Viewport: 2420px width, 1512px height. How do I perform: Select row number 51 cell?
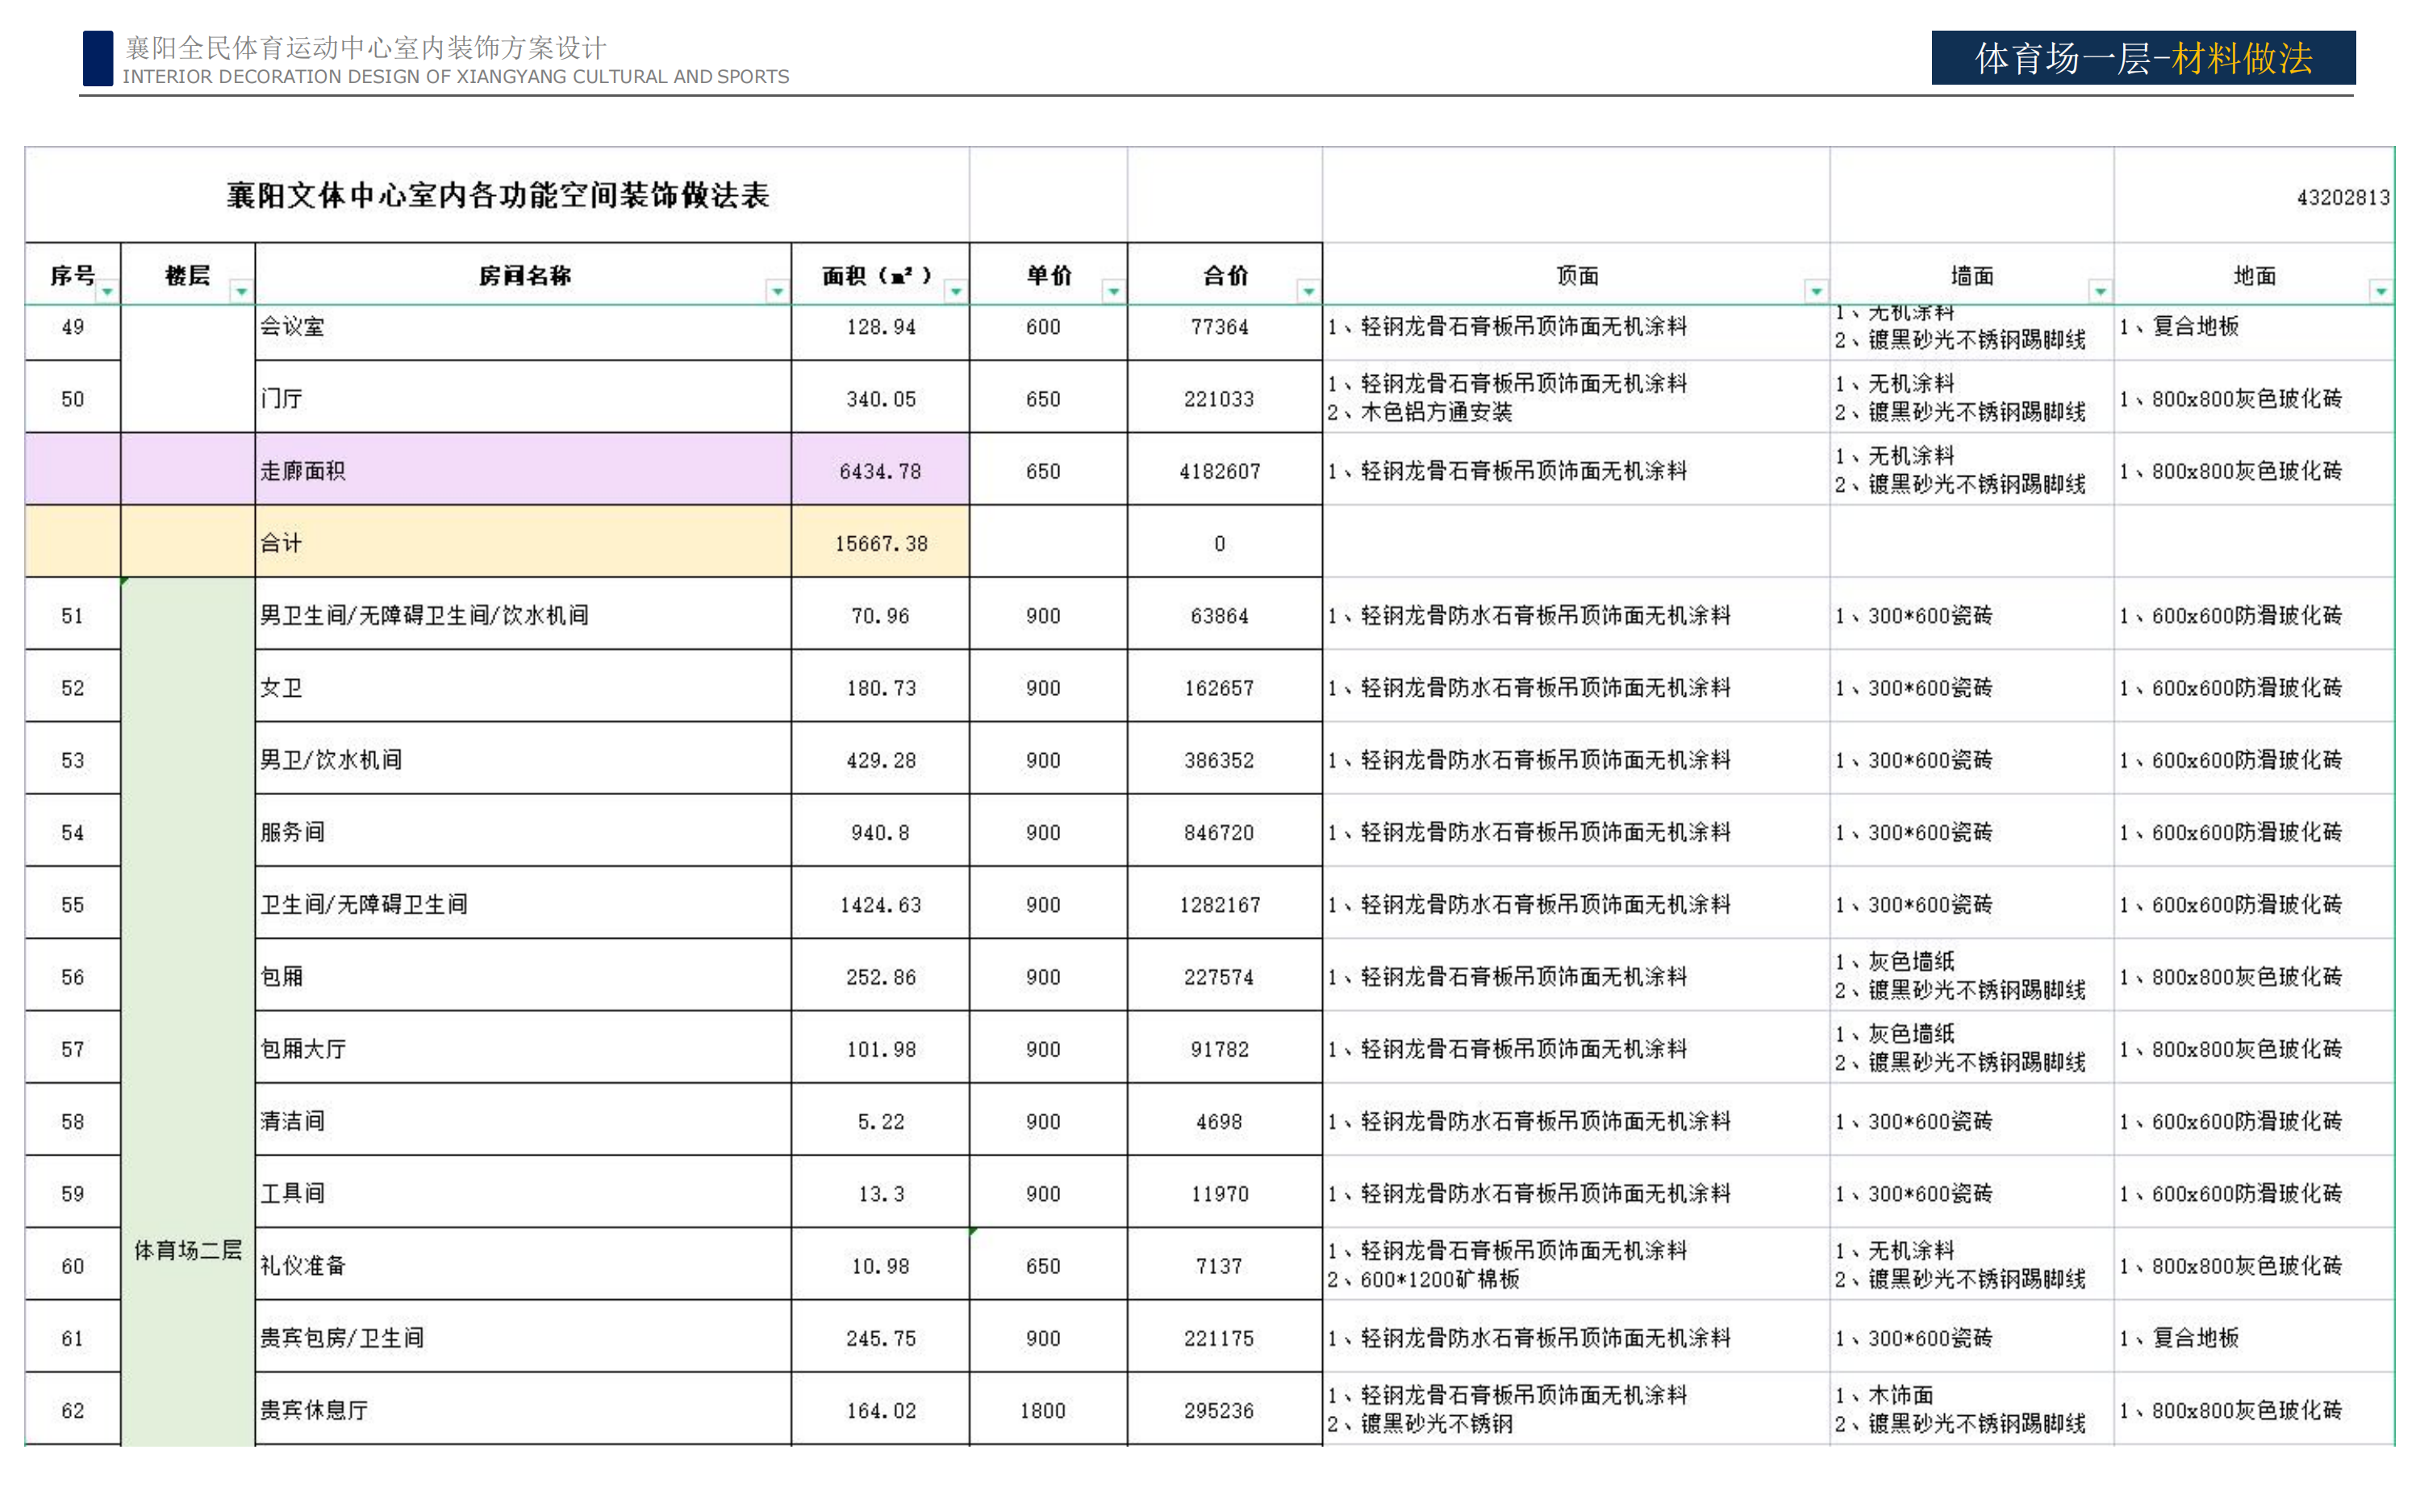coord(72,615)
